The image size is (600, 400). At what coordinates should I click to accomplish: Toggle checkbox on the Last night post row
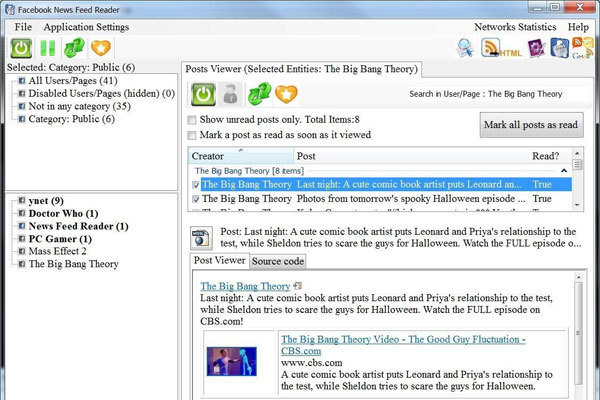(x=196, y=185)
